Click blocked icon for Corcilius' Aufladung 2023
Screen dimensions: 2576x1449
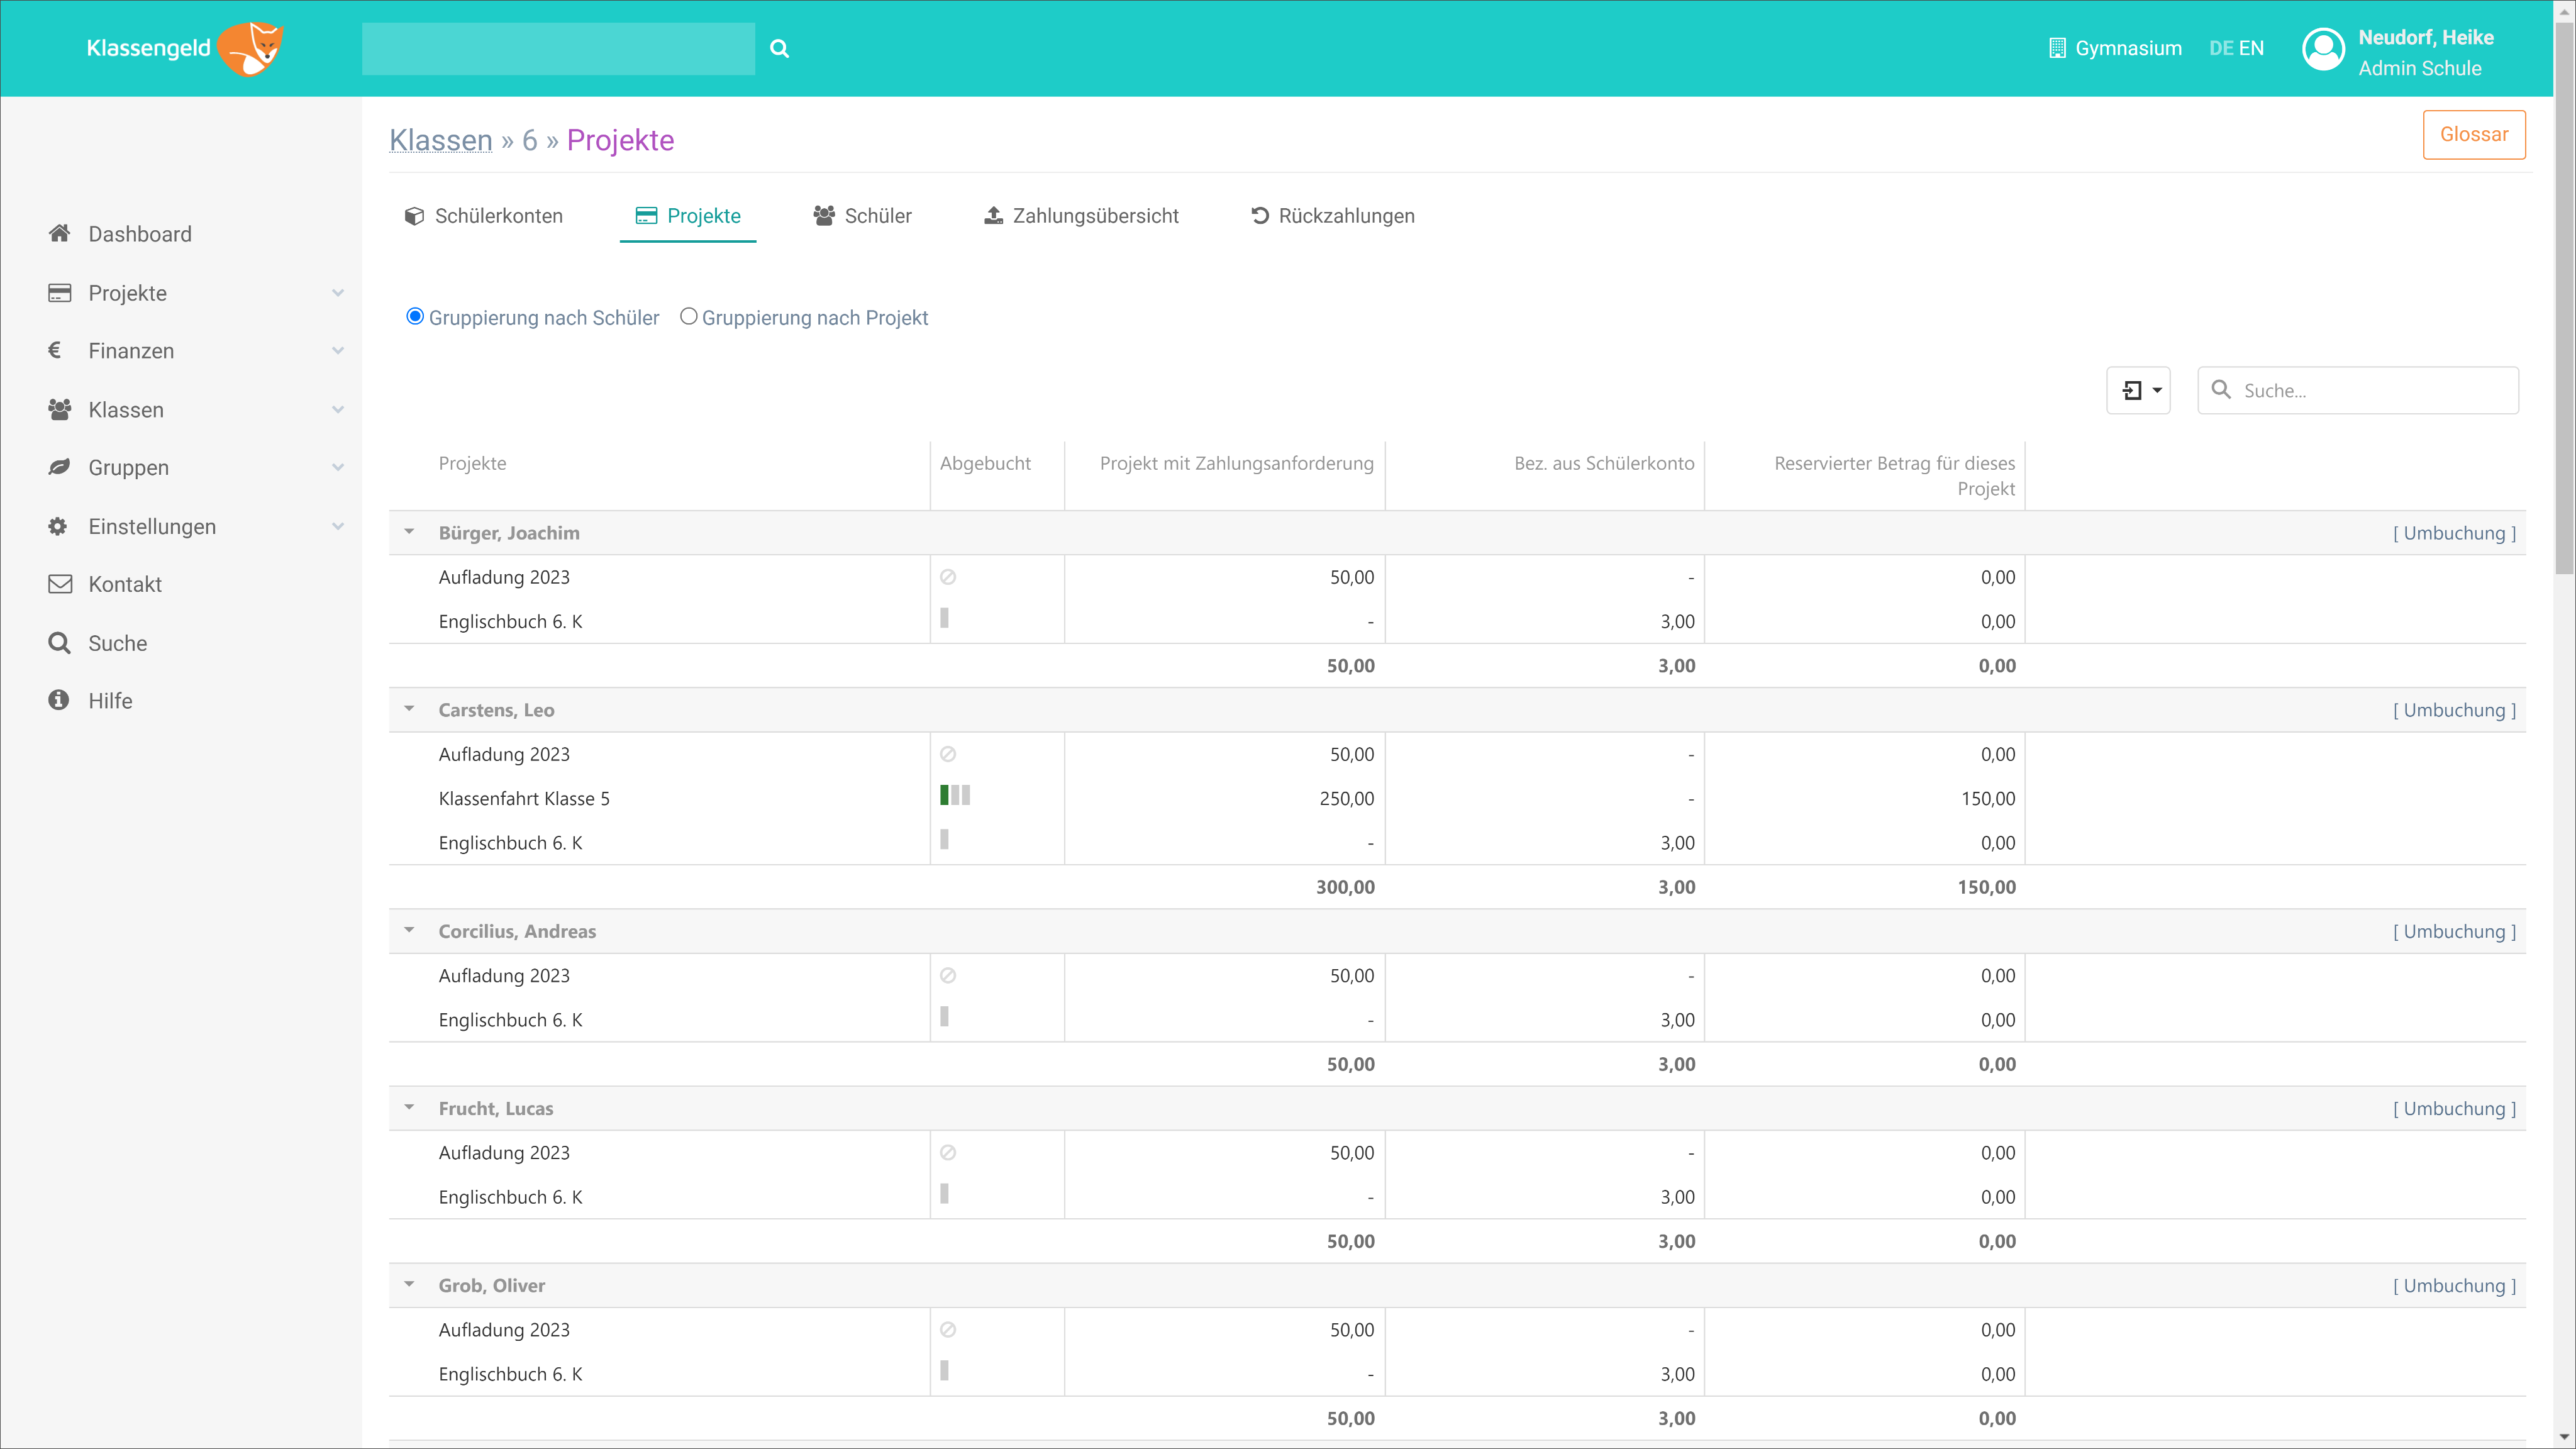click(x=948, y=975)
